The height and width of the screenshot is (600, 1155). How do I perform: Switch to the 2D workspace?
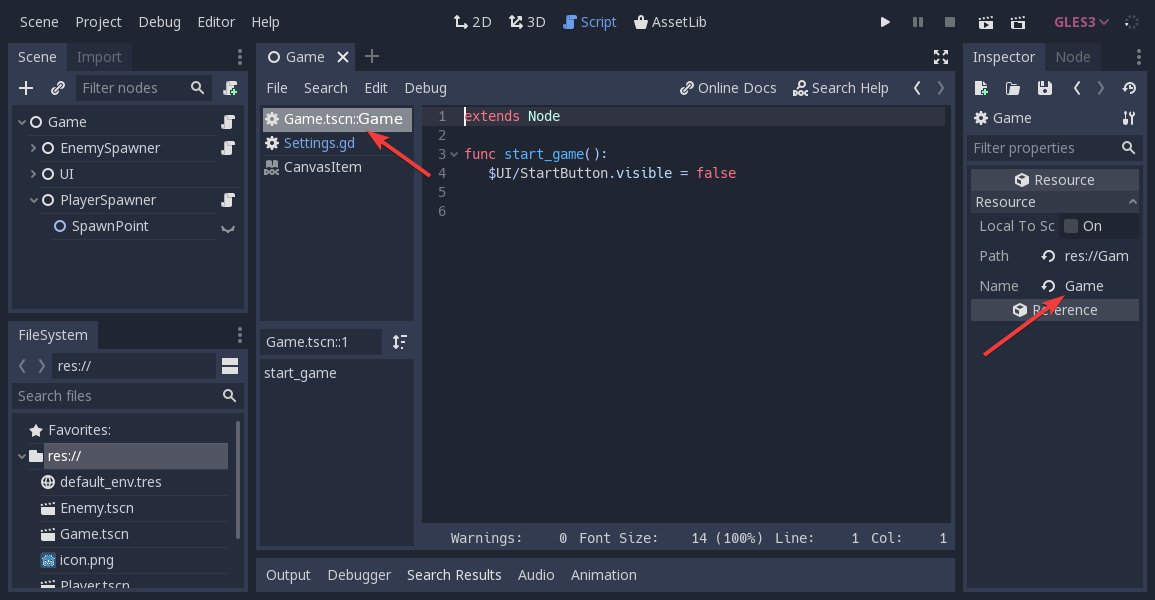[x=472, y=21]
